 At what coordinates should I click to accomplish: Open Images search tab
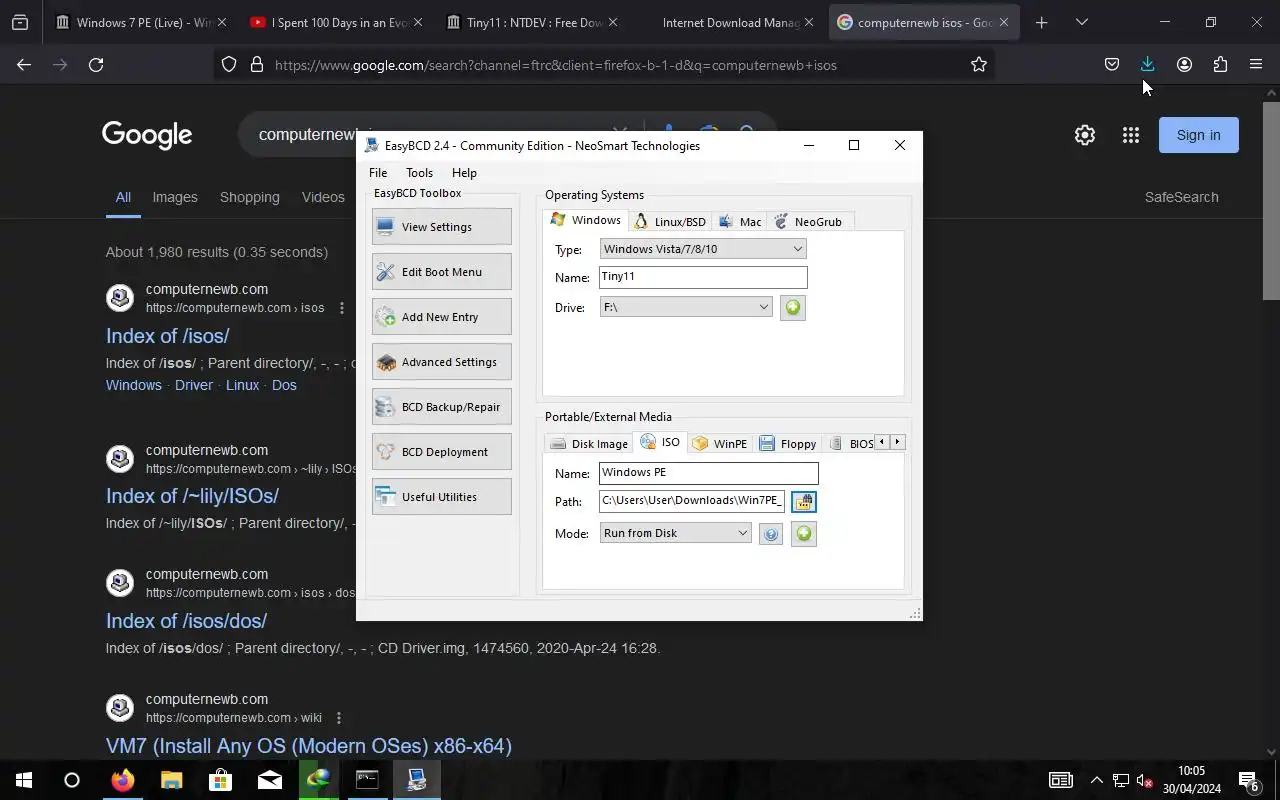[175, 197]
